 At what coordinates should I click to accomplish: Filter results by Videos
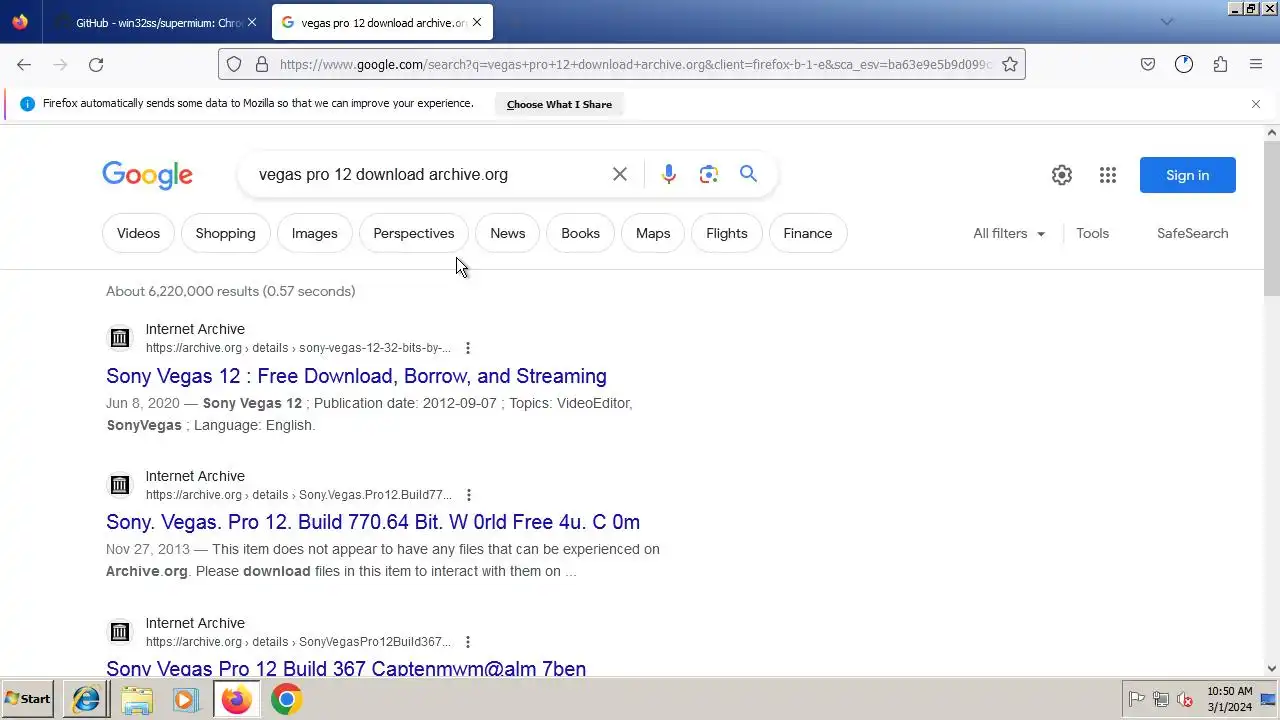pos(138,233)
